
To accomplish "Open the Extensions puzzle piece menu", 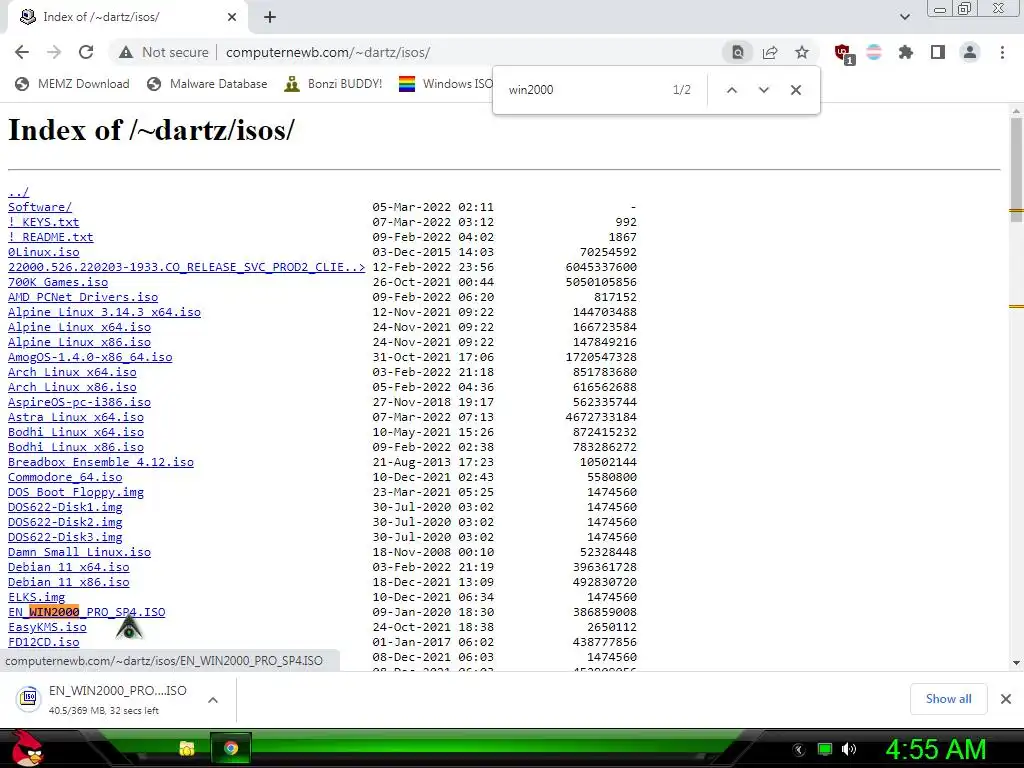I will pyautogui.click(x=906, y=52).
